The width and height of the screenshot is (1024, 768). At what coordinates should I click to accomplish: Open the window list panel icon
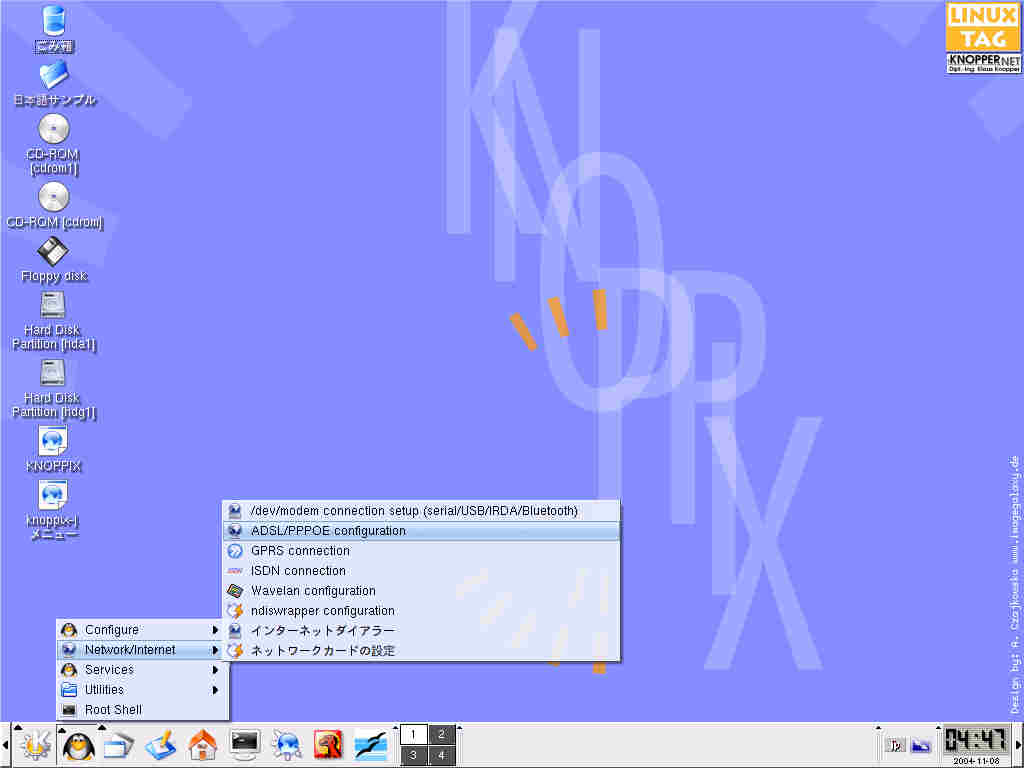tap(119, 746)
